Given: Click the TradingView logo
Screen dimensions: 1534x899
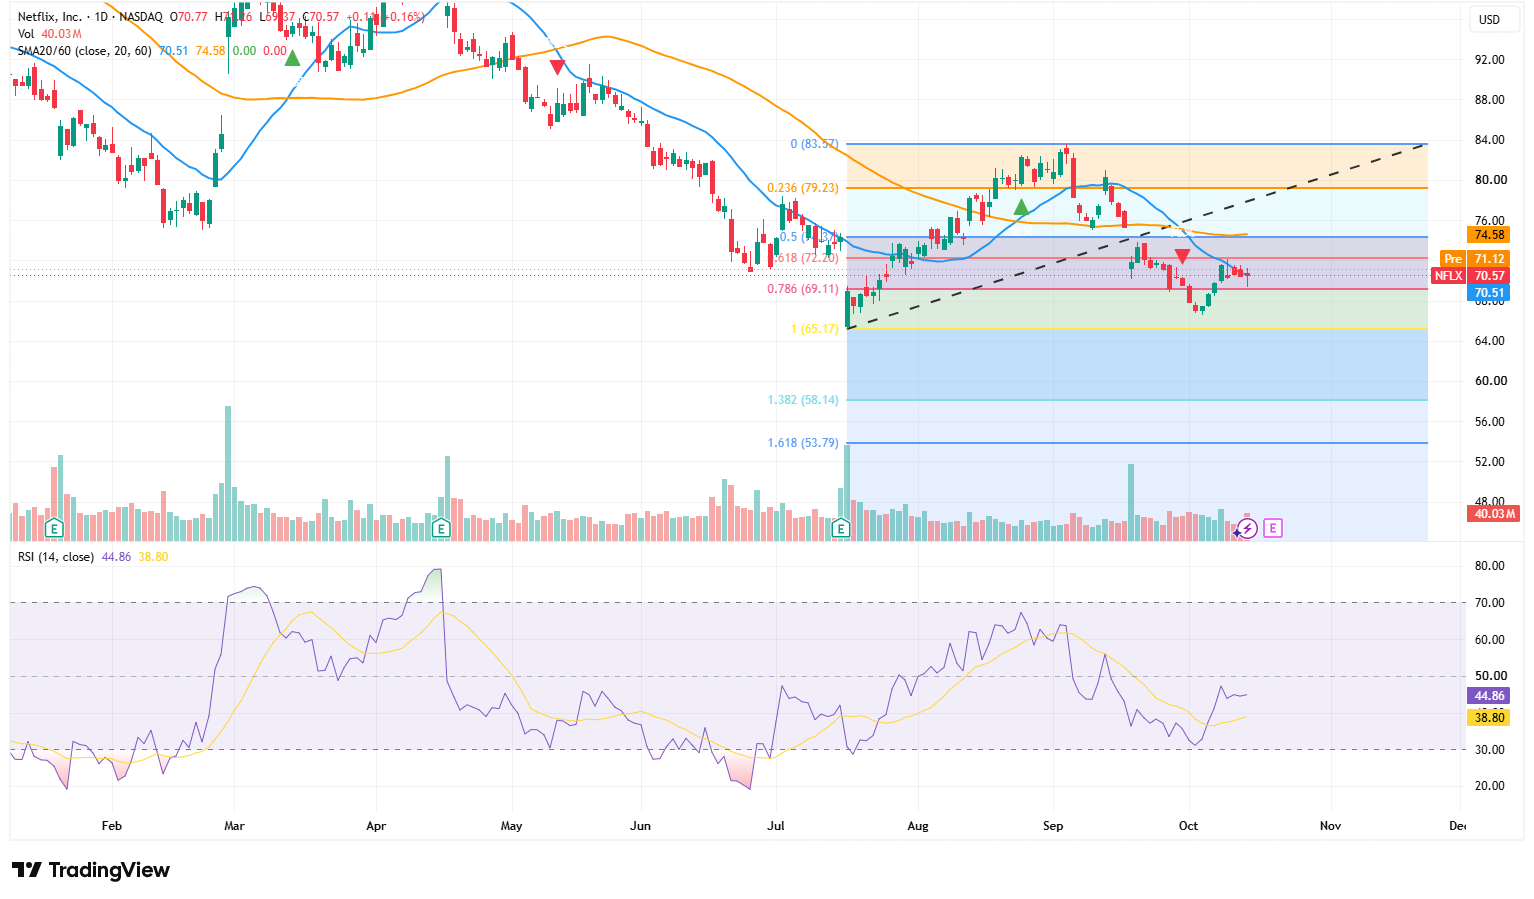Looking at the screenshot, I should 91,870.
